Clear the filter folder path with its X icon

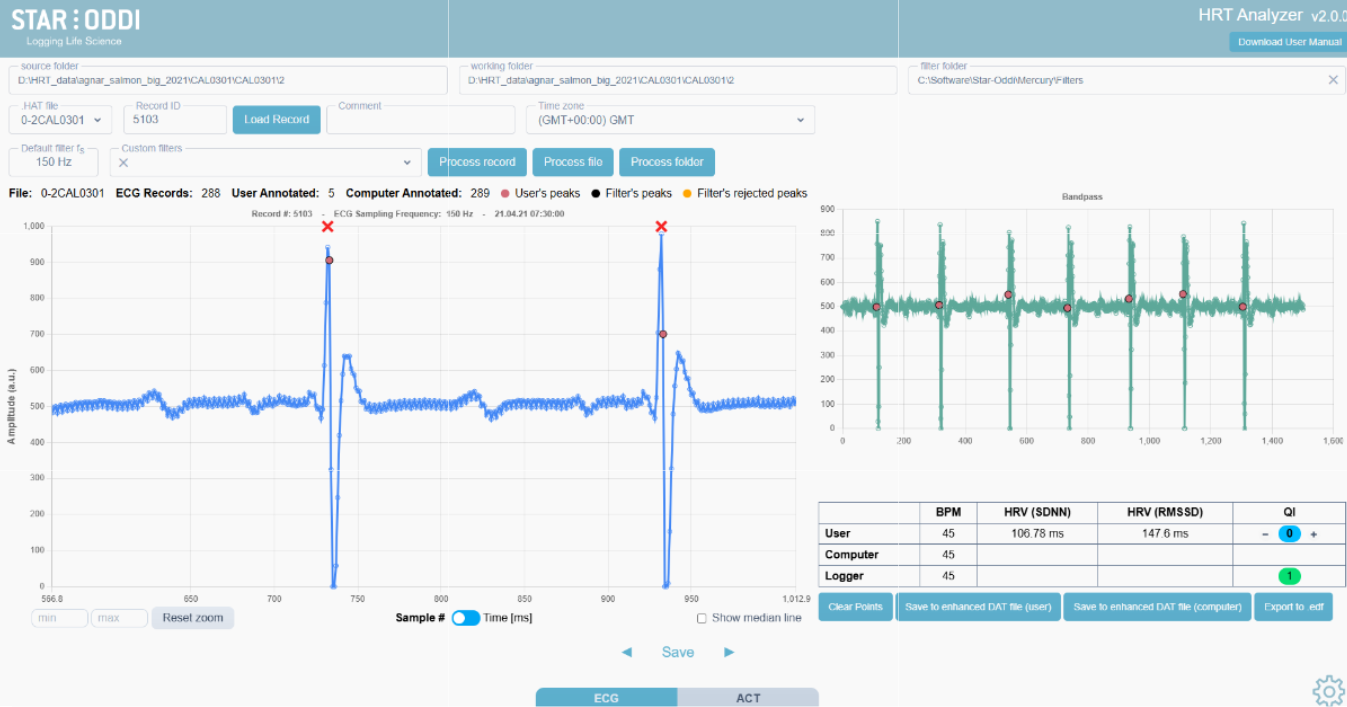(1335, 80)
